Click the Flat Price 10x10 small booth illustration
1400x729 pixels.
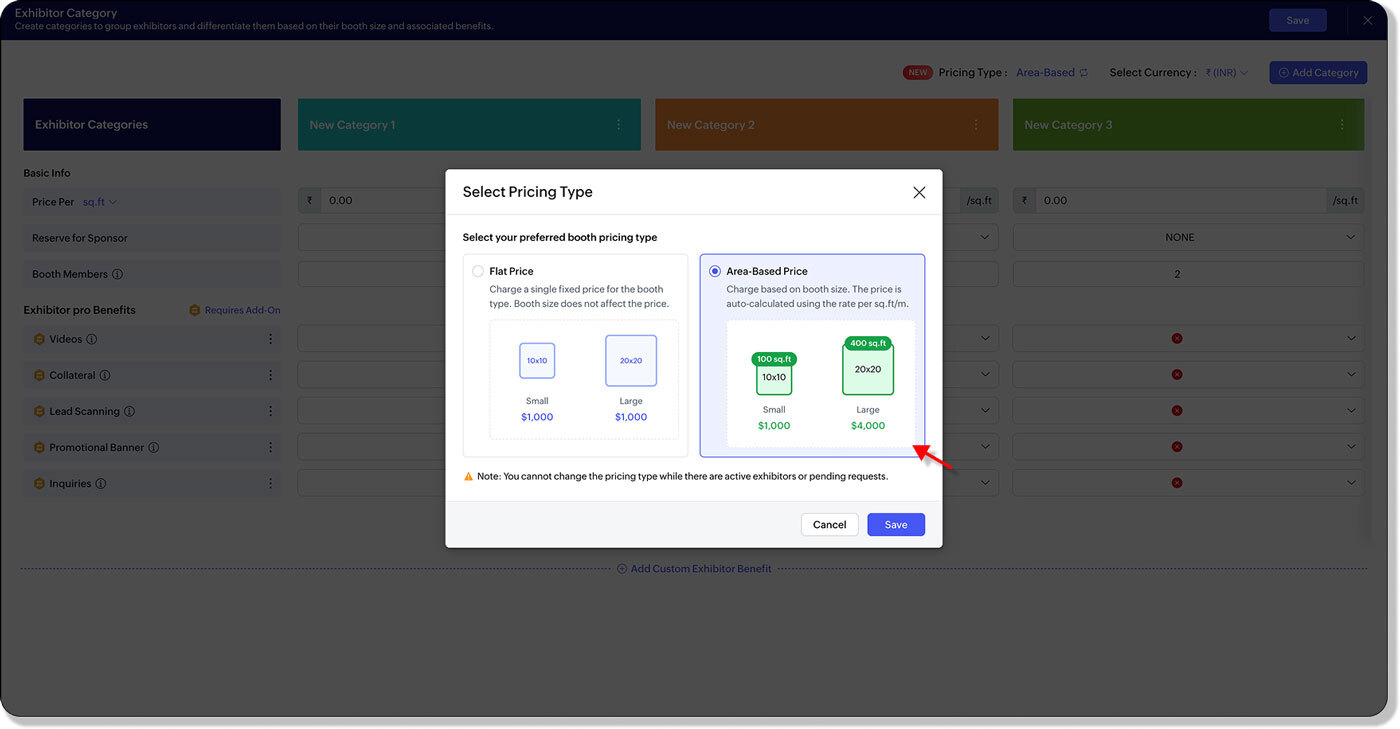[537, 360]
